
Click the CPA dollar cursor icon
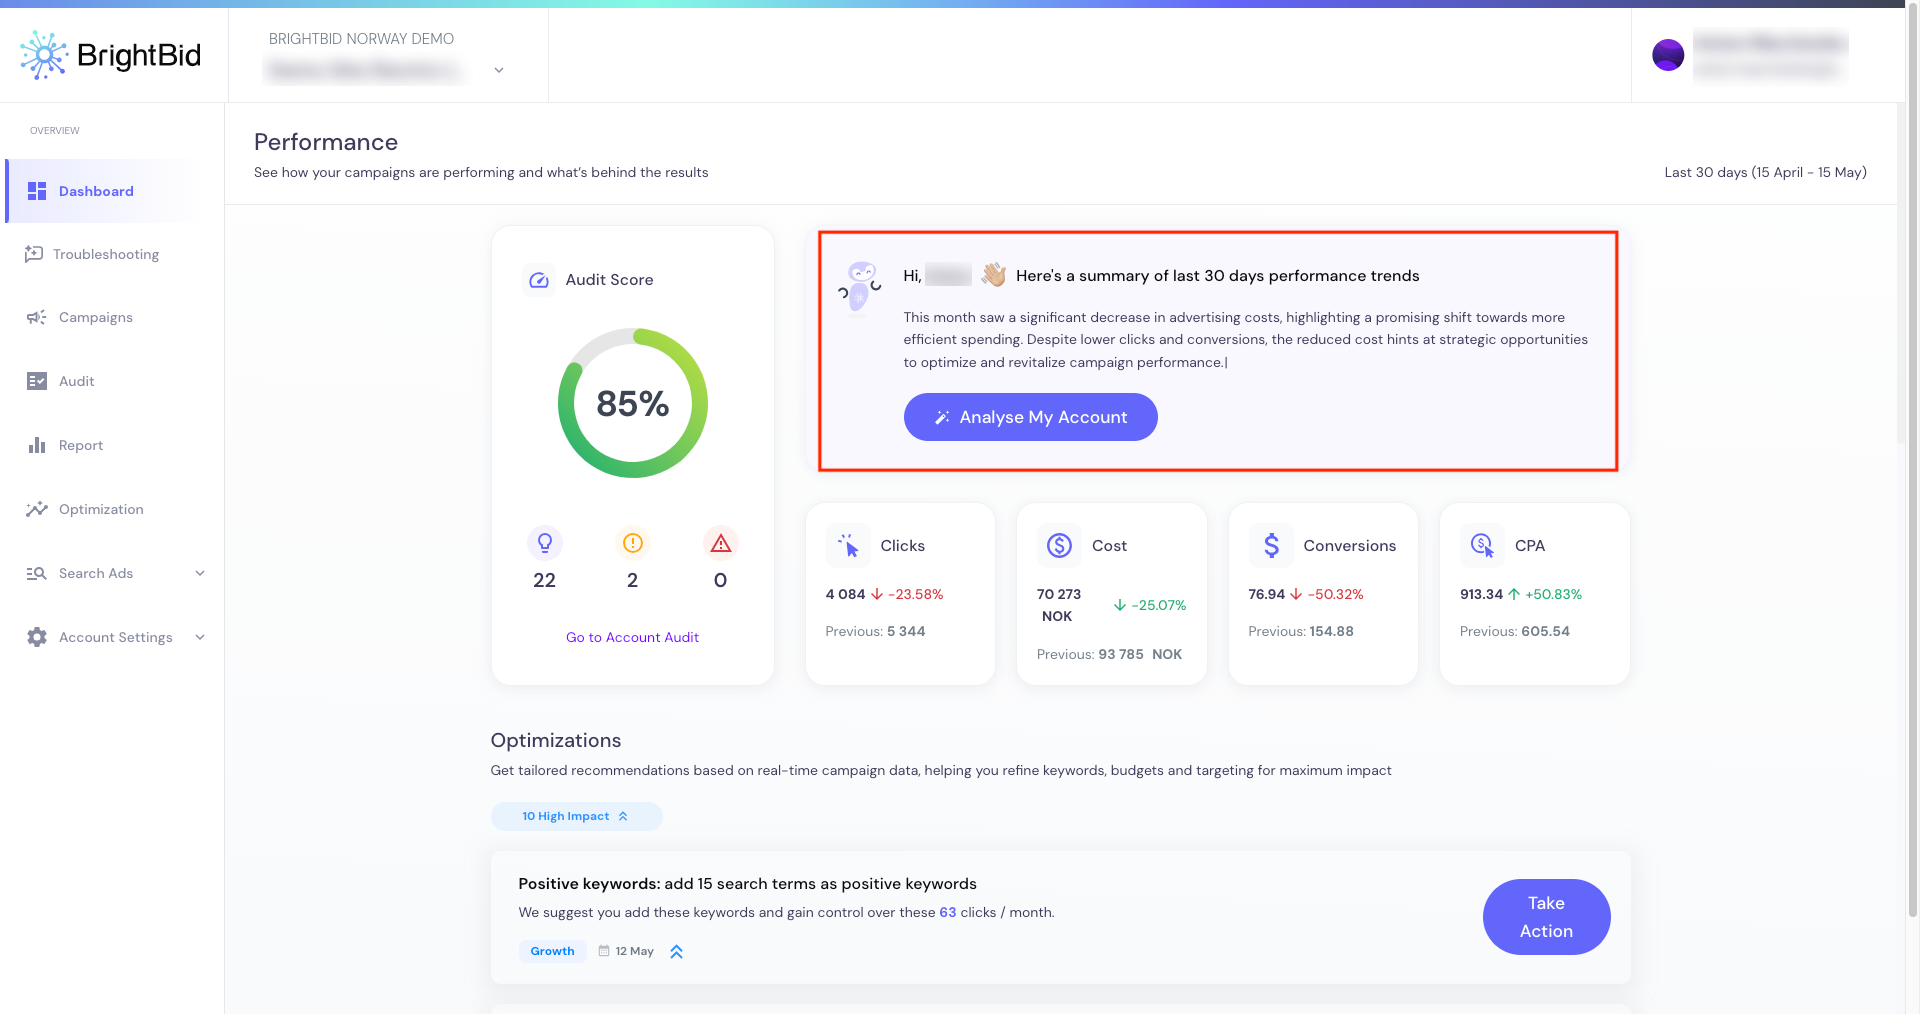pyautogui.click(x=1482, y=546)
